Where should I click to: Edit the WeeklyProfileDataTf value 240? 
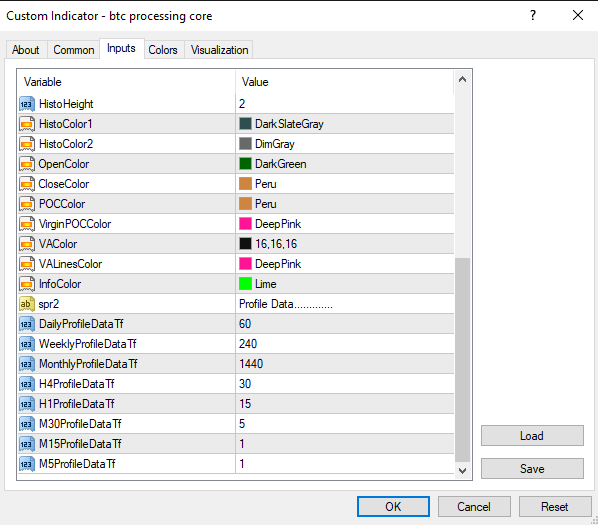[x=345, y=344]
